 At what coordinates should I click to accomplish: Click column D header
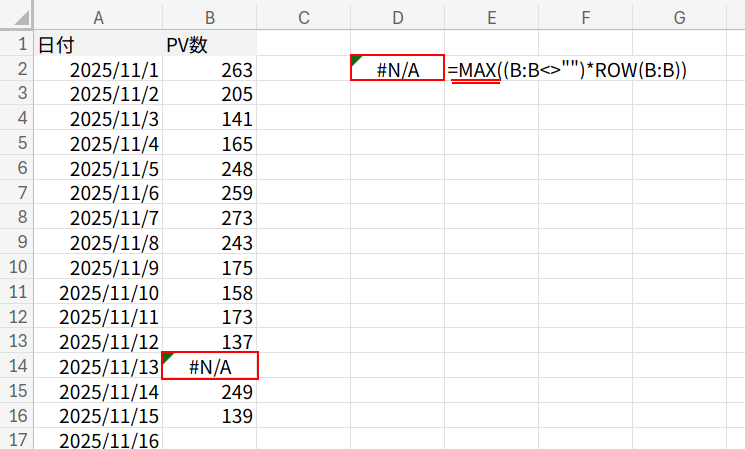tap(398, 16)
